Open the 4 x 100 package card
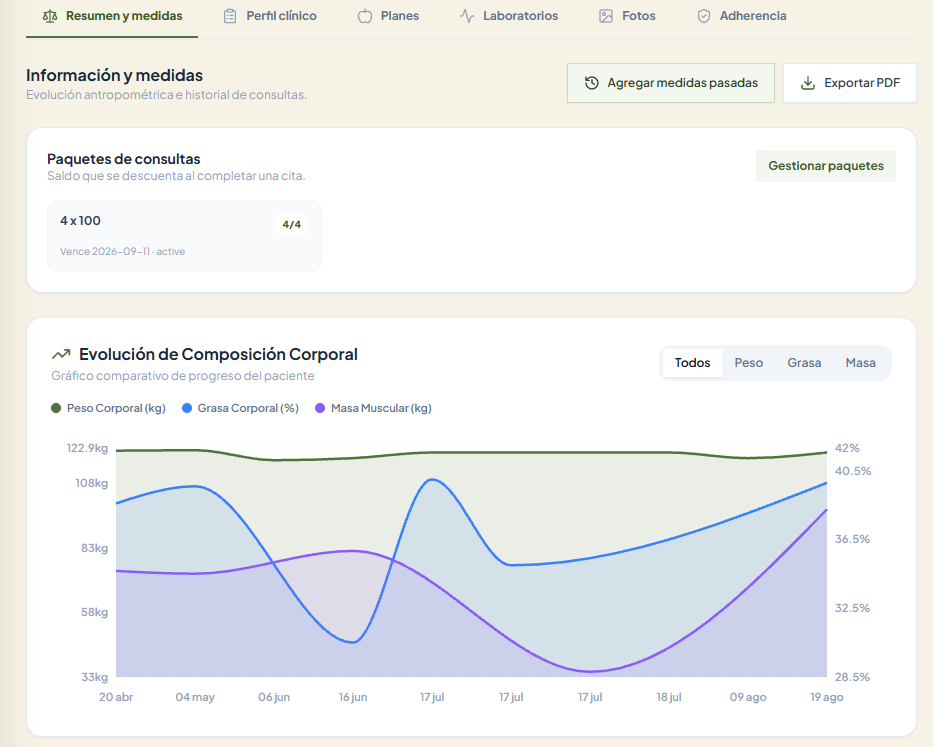933x747 pixels. pos(184,236)
